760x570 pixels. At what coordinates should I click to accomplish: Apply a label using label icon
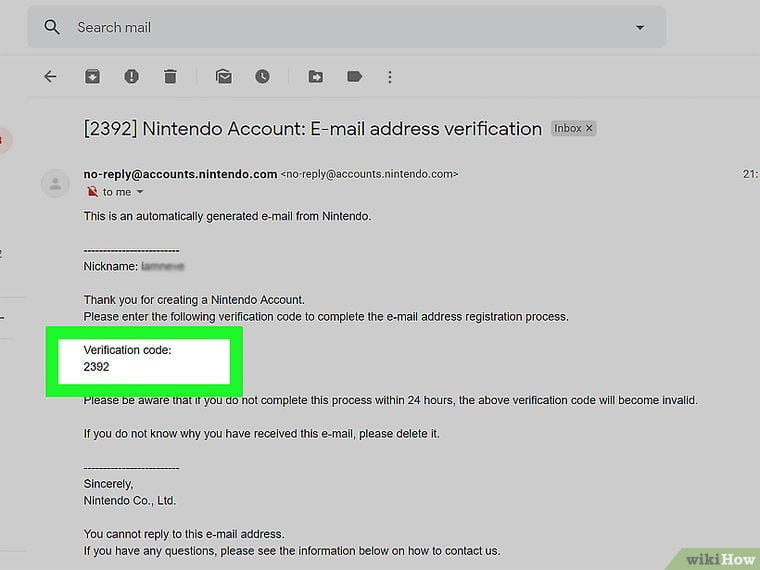[354, 77]
